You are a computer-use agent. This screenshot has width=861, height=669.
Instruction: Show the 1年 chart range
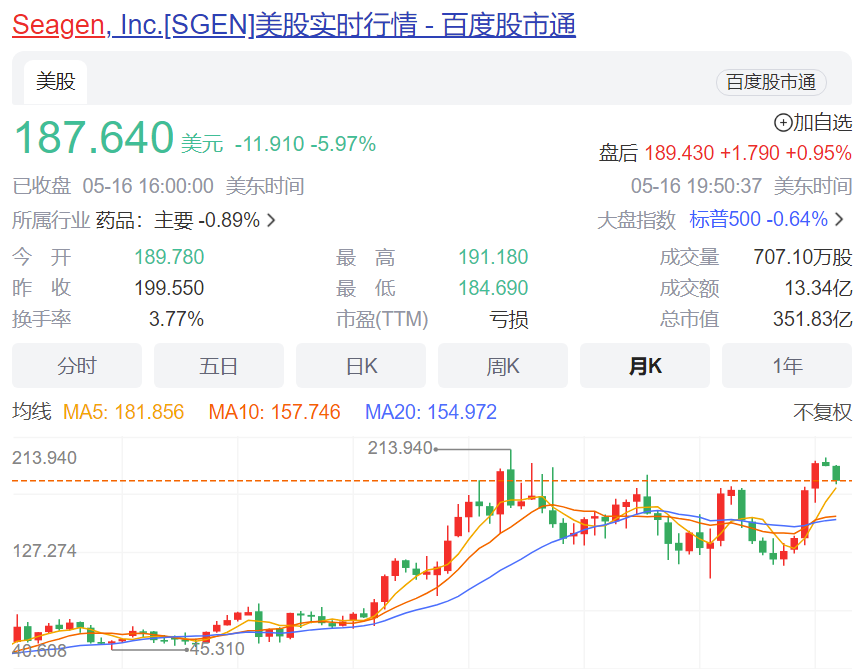coord(787,366)
